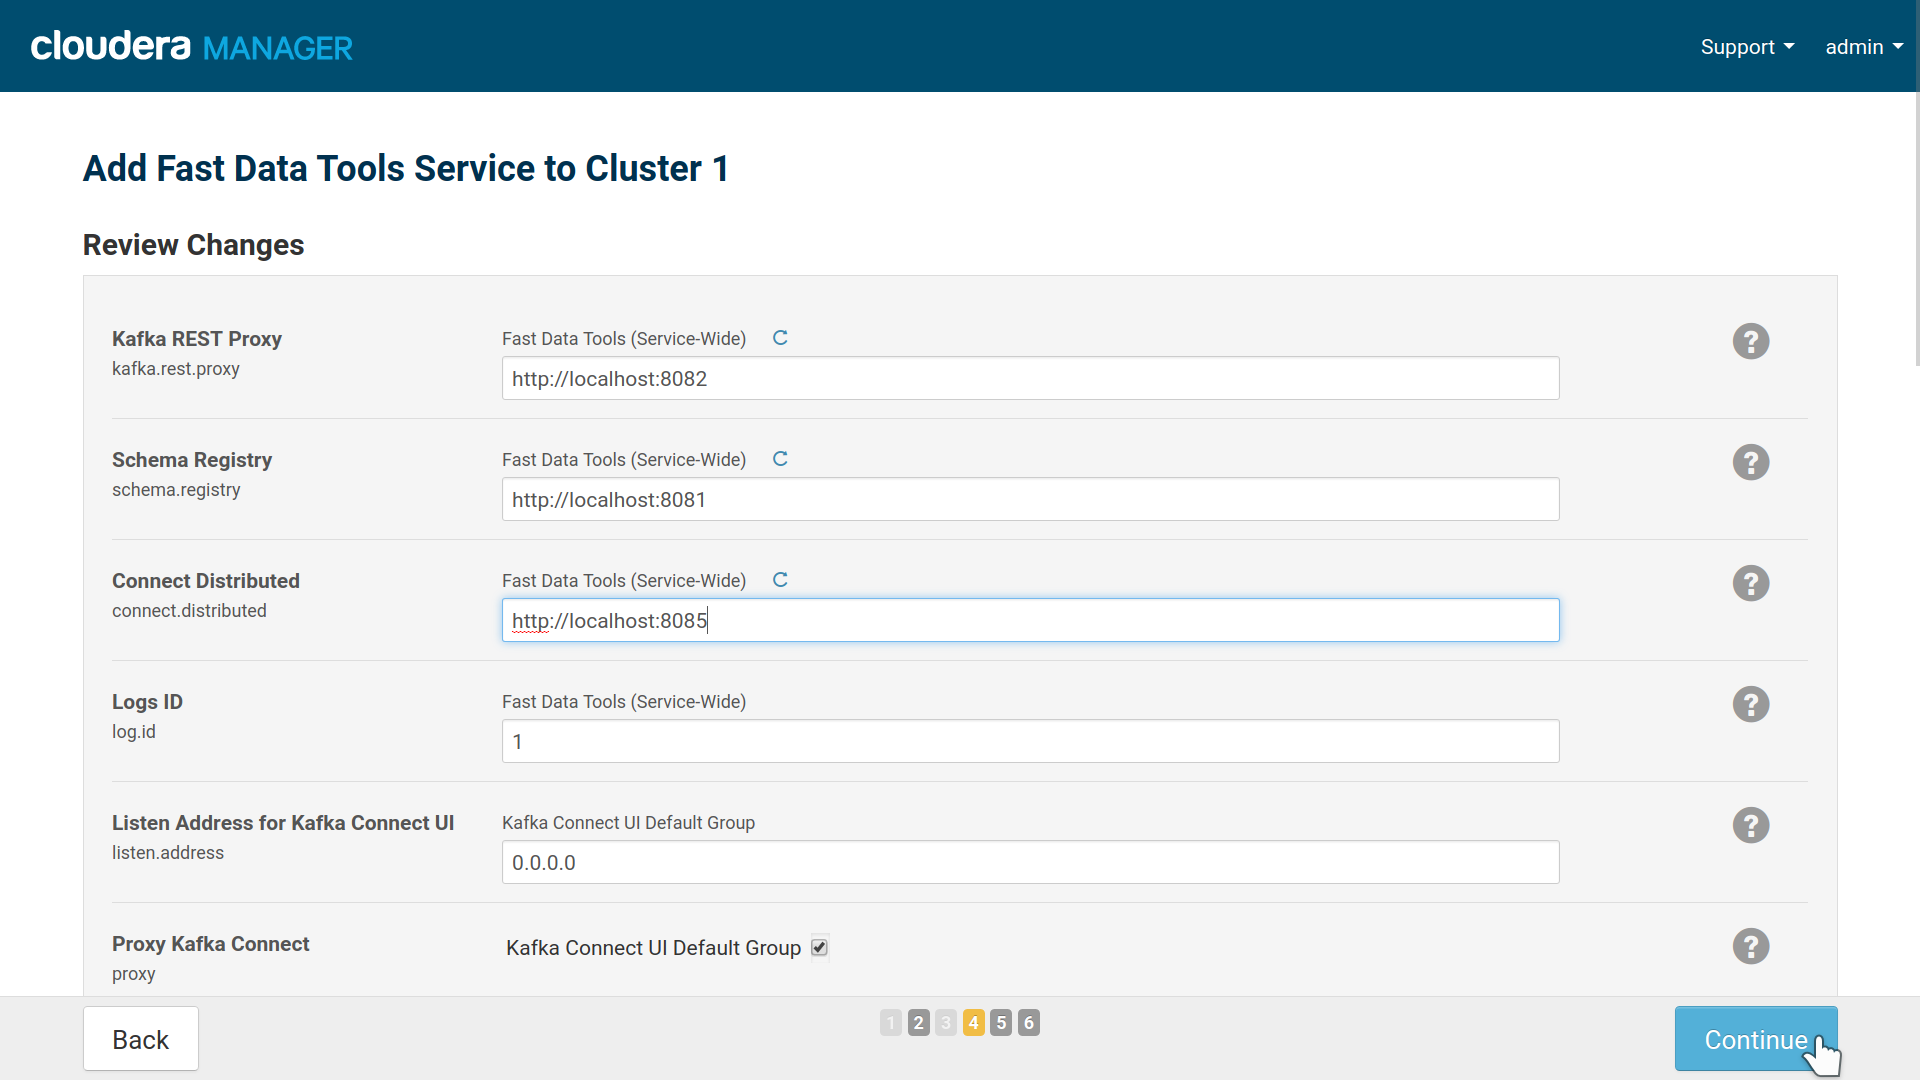Focus the Listen Address input field
Image resolution: width=1920 pixels, height=1080 pixels.
[1030, 862]
